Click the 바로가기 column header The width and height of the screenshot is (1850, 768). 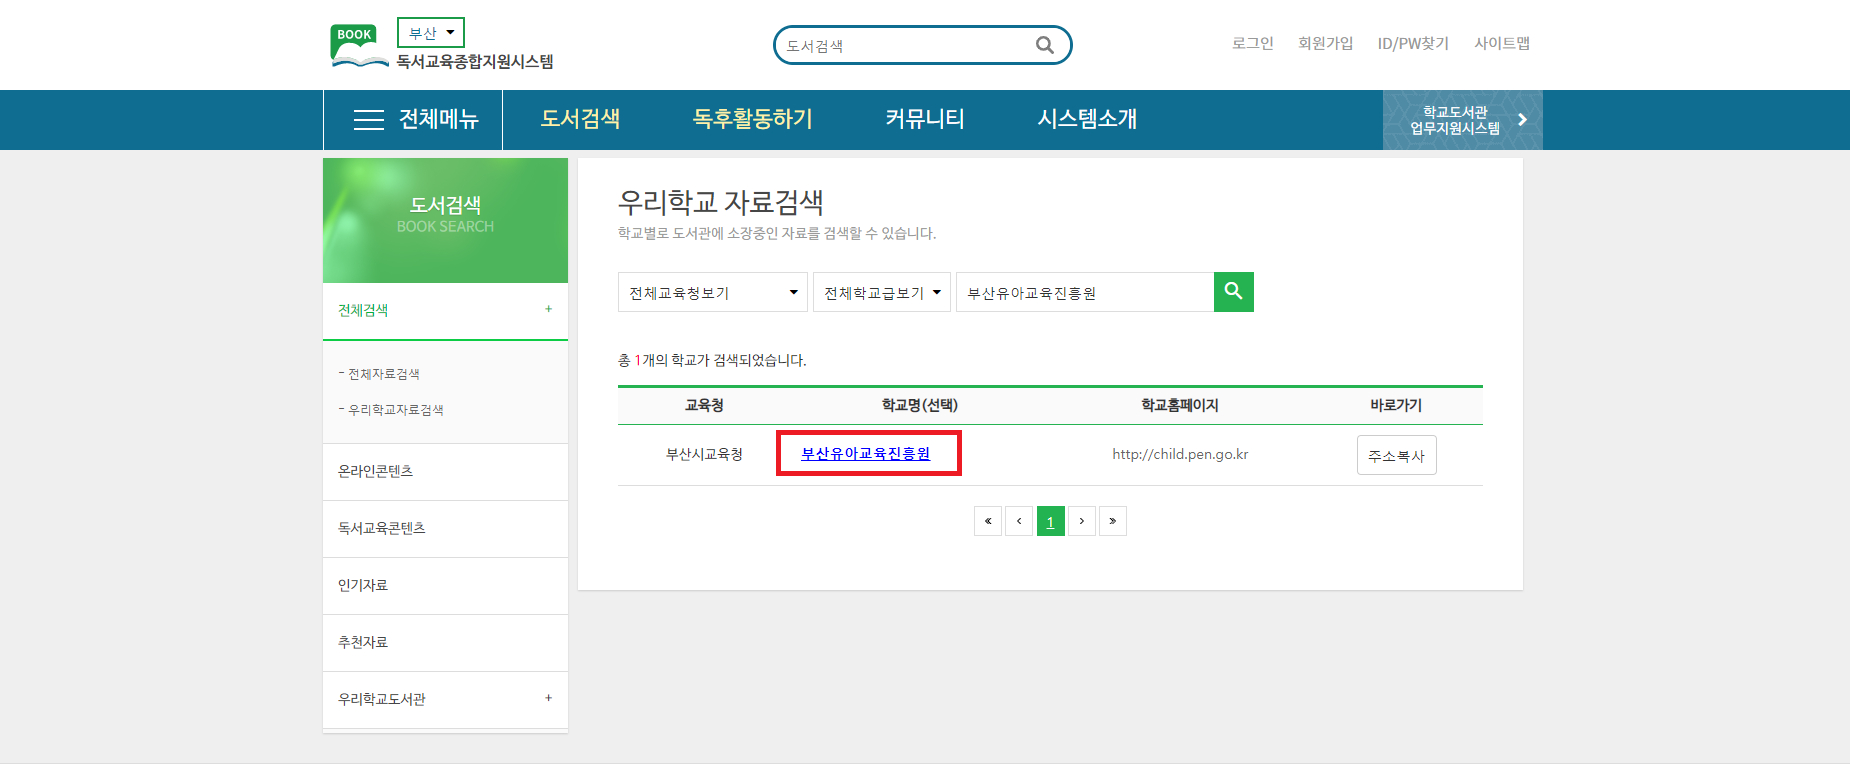coord(1396,405)
